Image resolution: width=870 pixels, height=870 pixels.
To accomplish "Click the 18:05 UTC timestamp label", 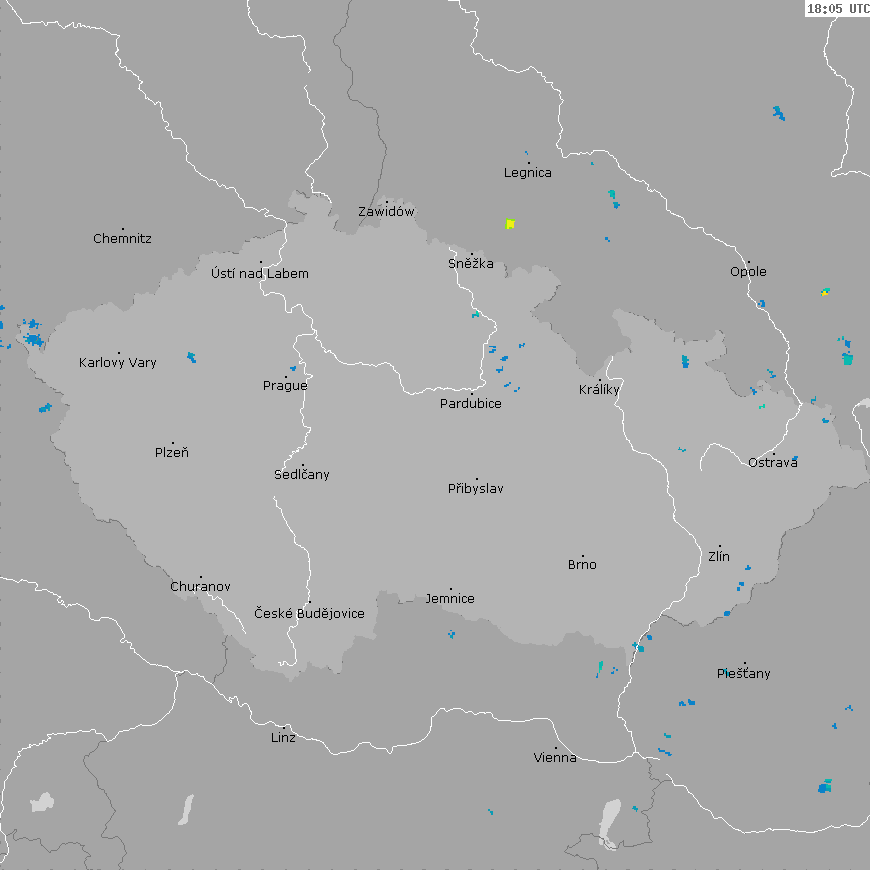I will (837, 8).
